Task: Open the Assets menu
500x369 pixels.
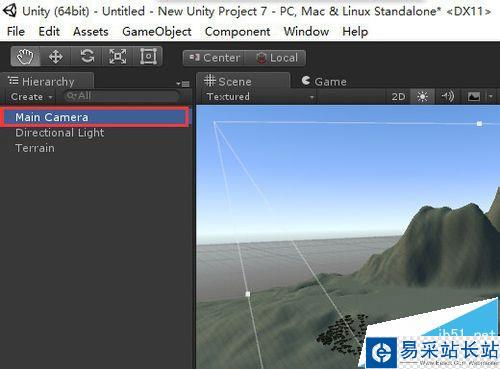Action: pyautogui.click(x=91, y=31)
